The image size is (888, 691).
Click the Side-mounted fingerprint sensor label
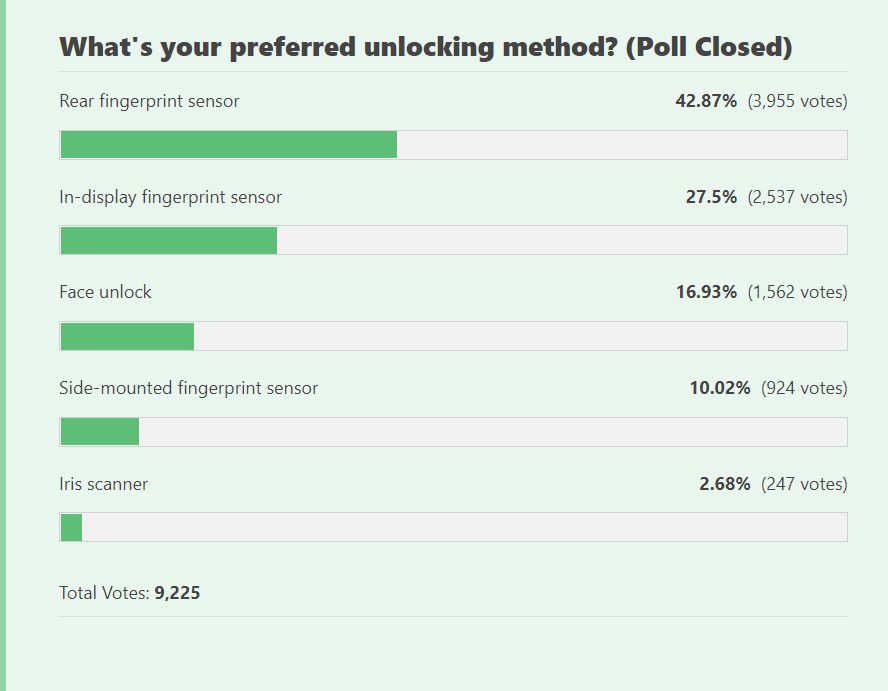click(188, 388)
